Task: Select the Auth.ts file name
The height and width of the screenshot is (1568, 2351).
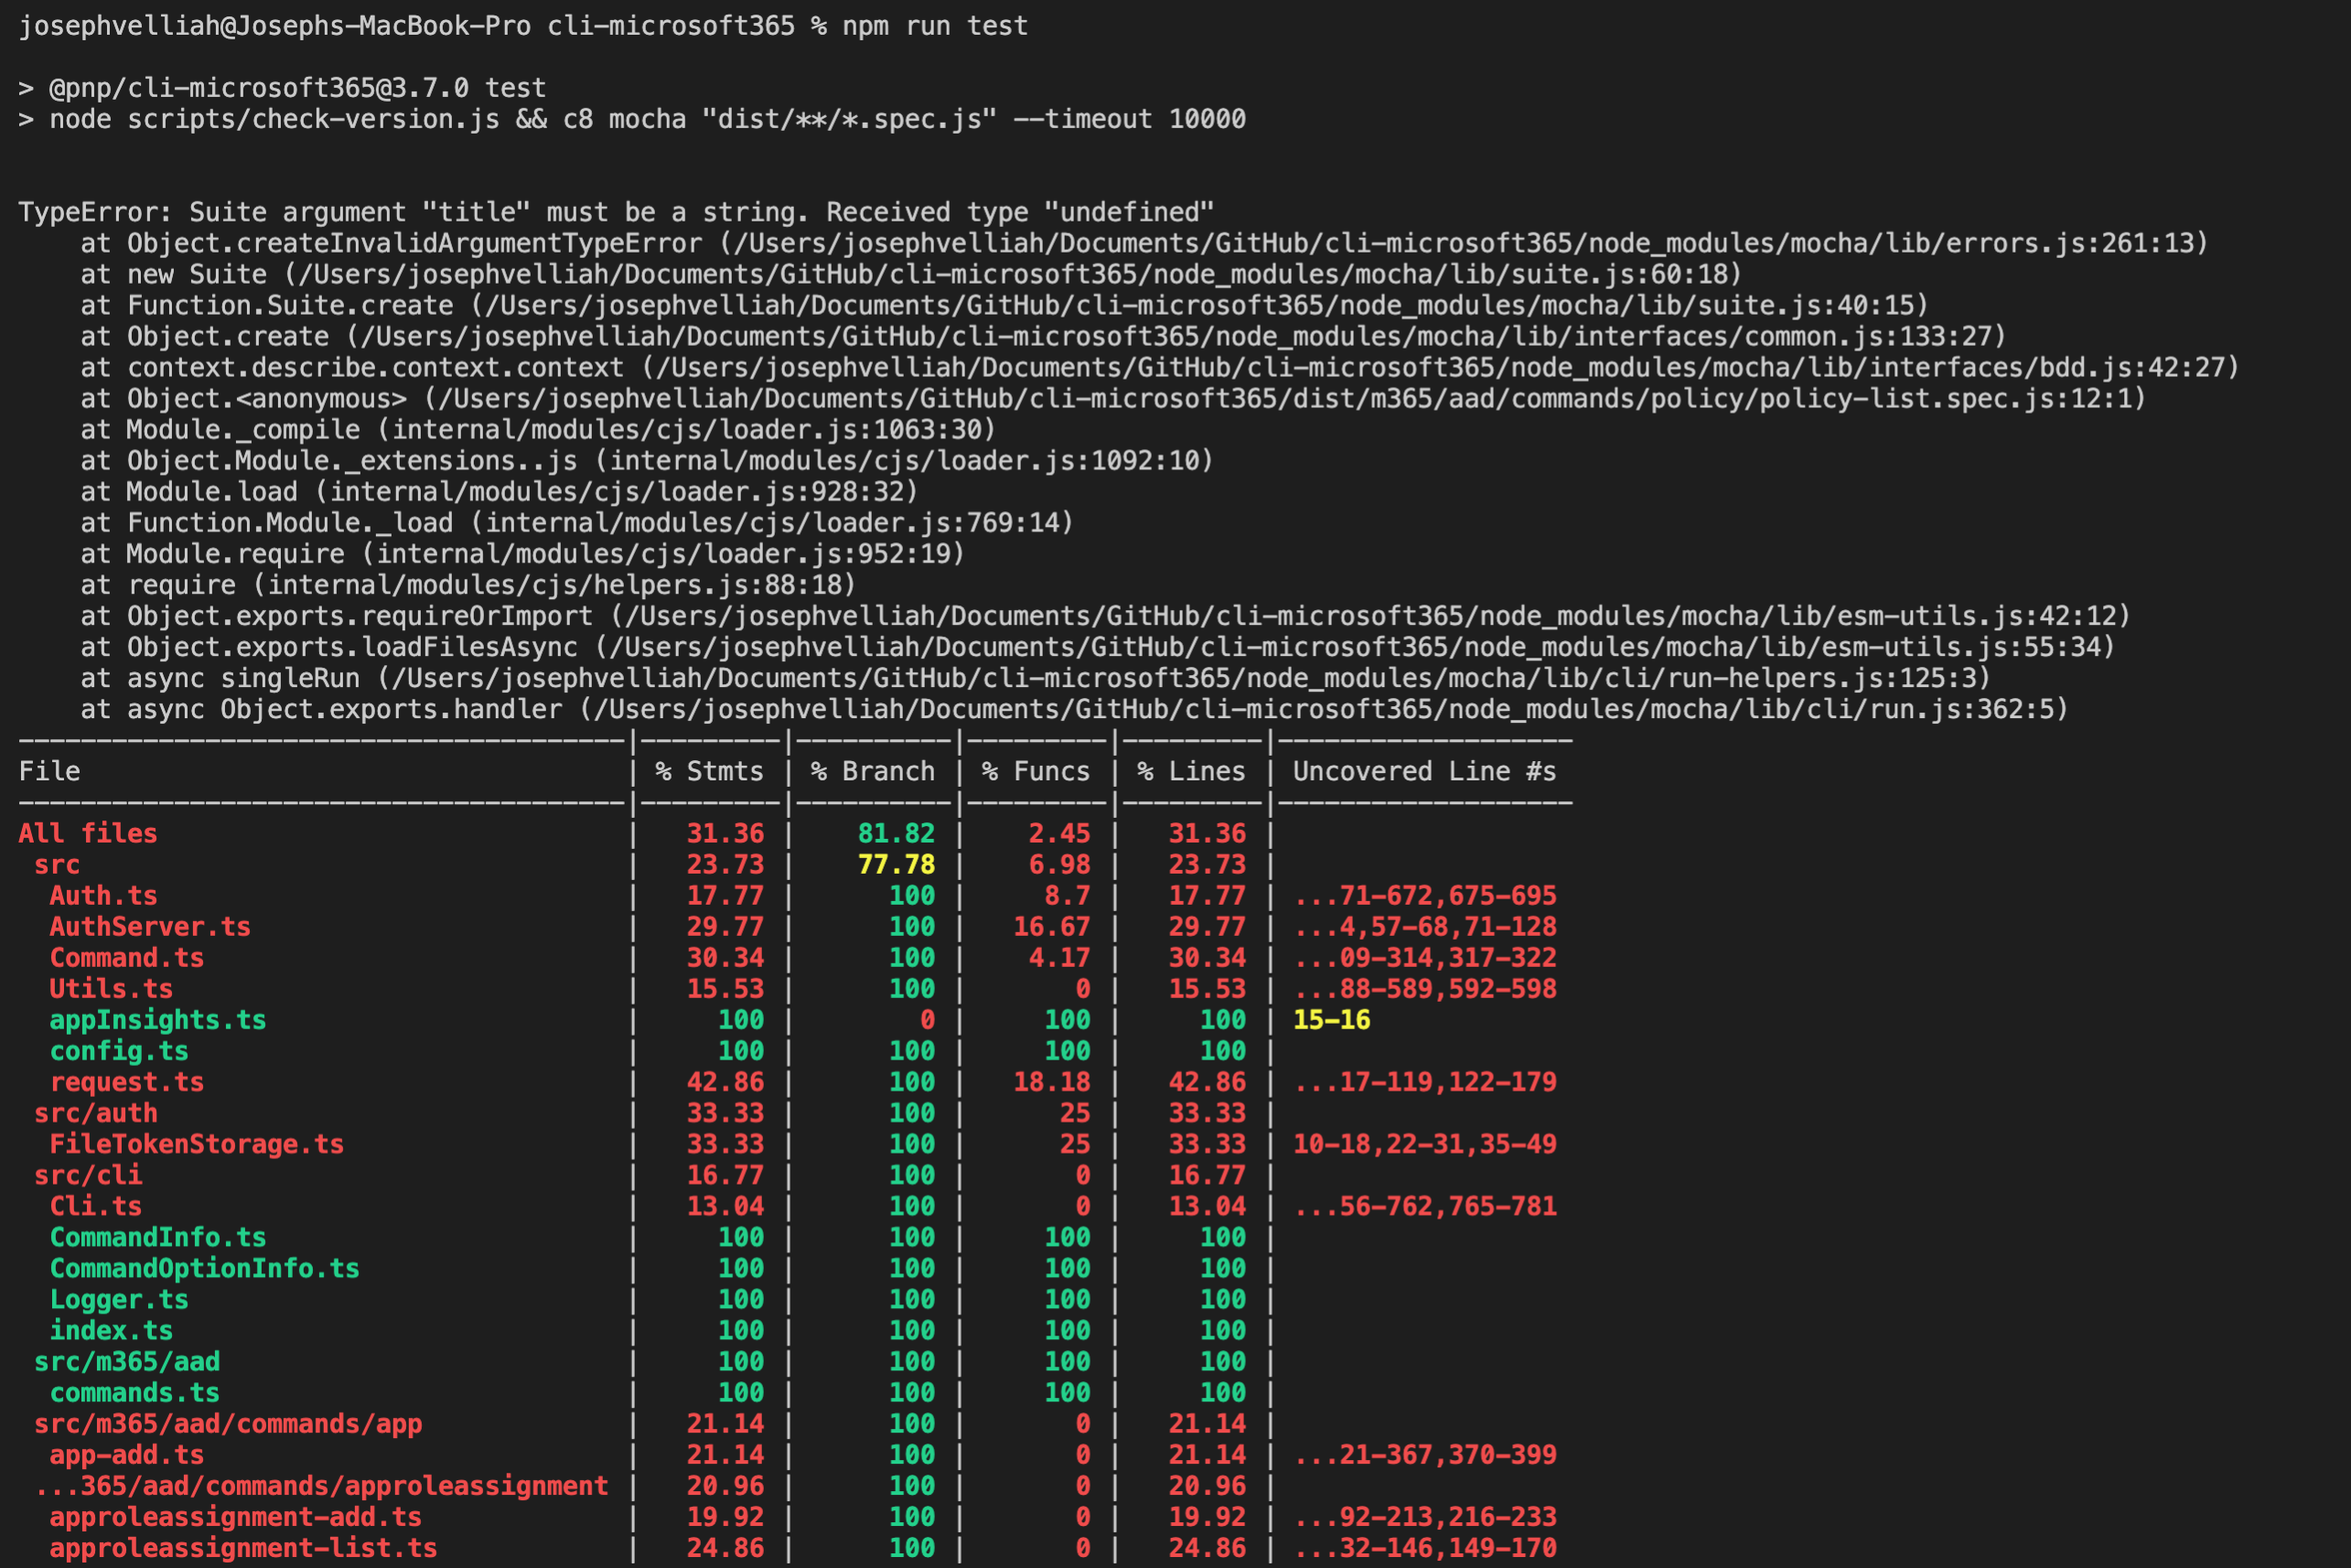Action: [x=103, y=895]
